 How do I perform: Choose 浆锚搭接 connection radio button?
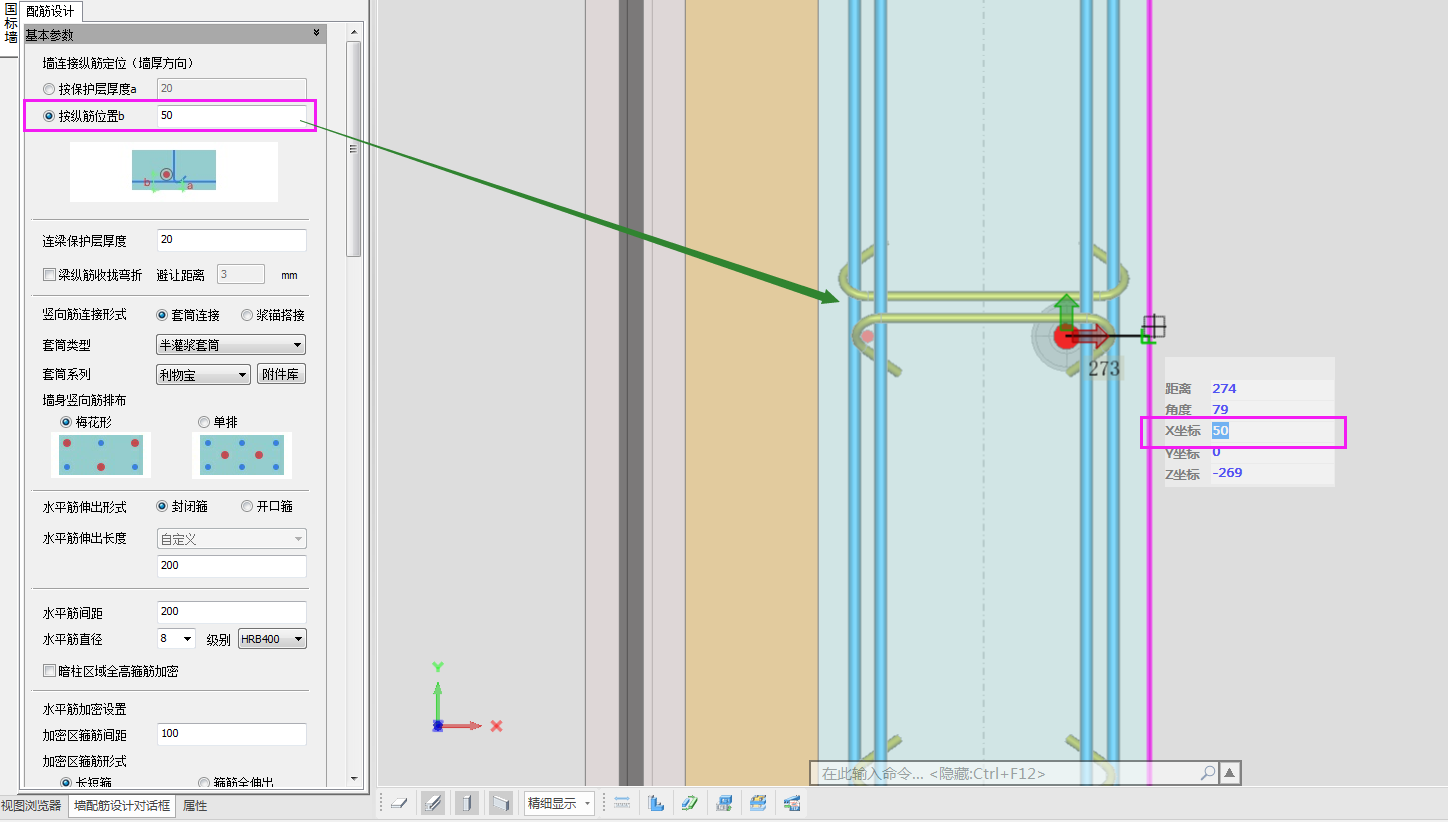247,315
